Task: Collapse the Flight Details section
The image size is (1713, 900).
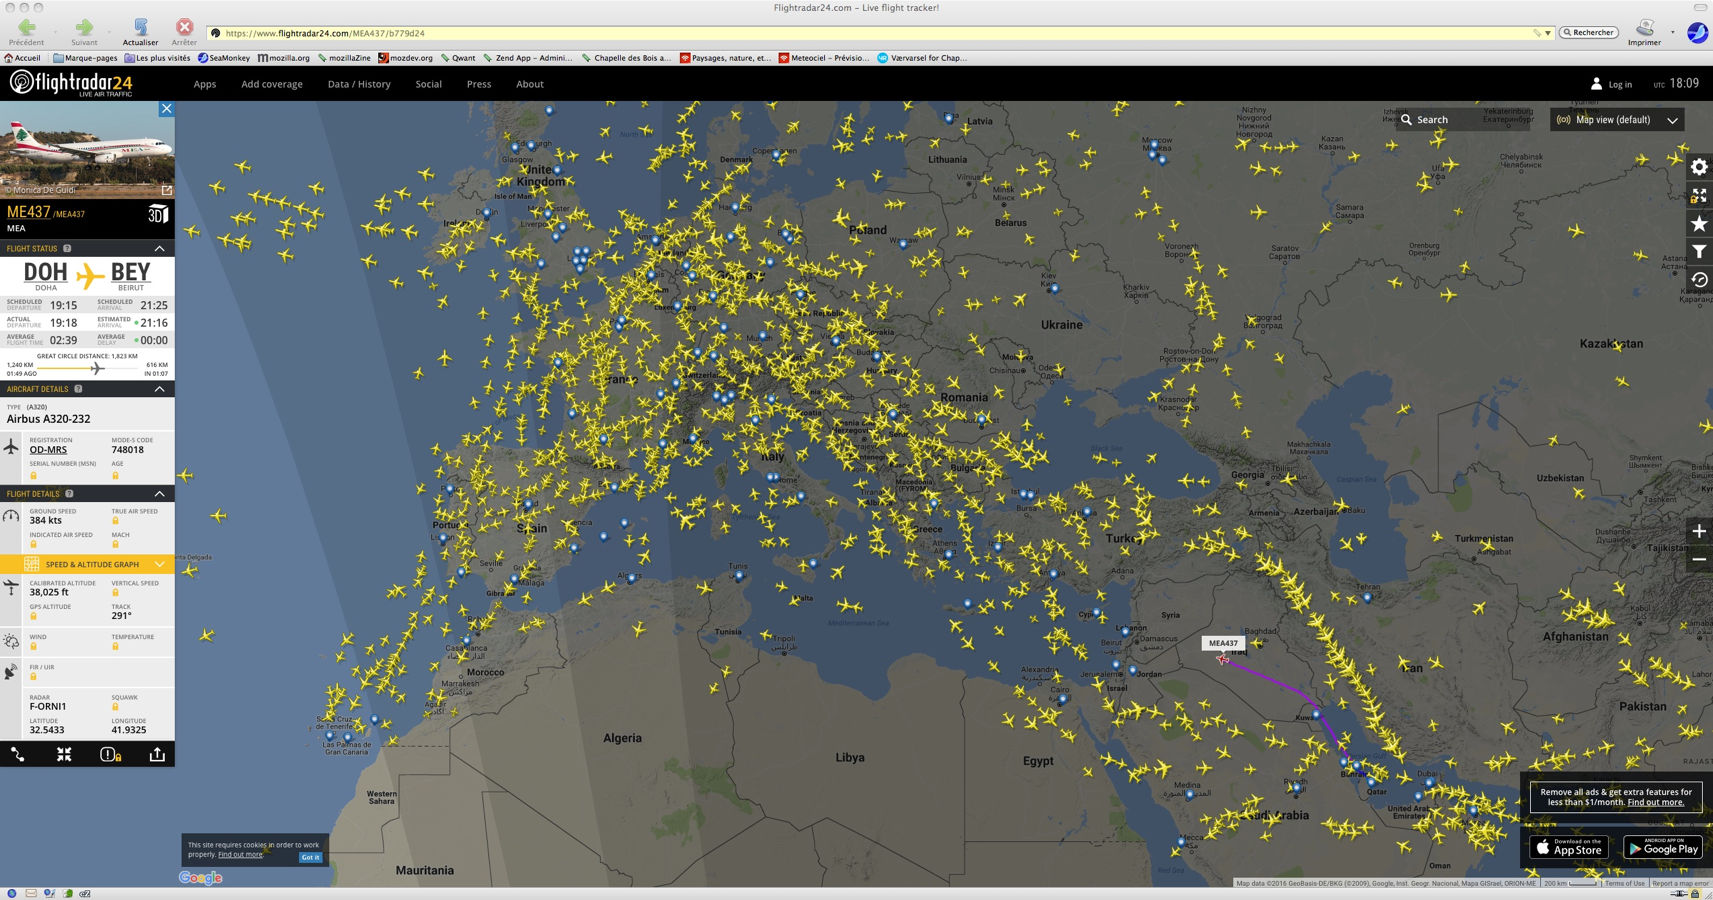Action: click(x=159, y=494)
